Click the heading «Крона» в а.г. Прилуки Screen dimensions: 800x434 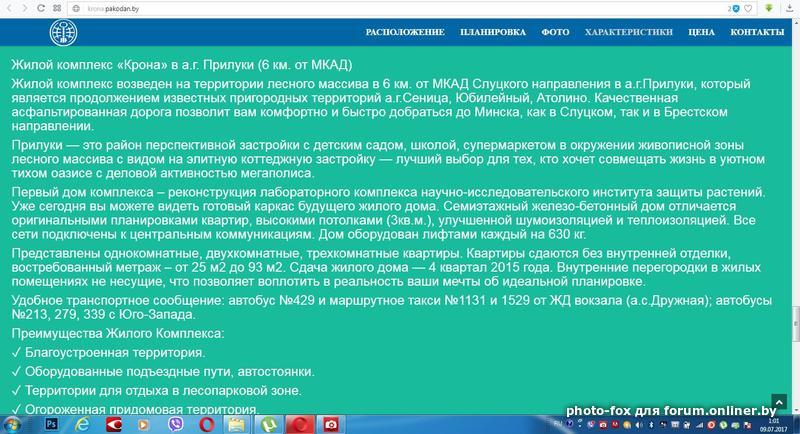181,65
